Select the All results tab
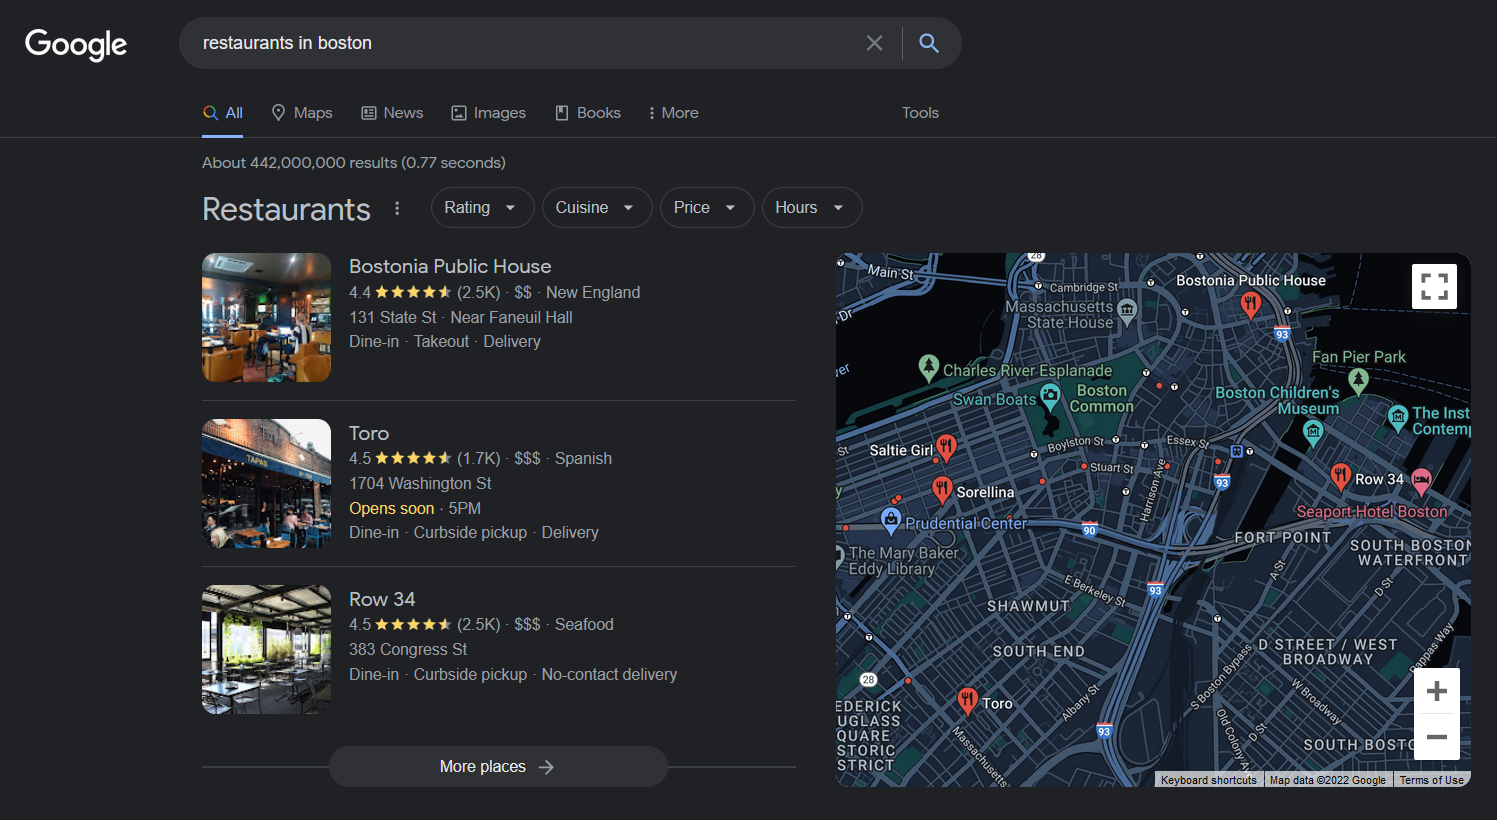 point(223,113)
